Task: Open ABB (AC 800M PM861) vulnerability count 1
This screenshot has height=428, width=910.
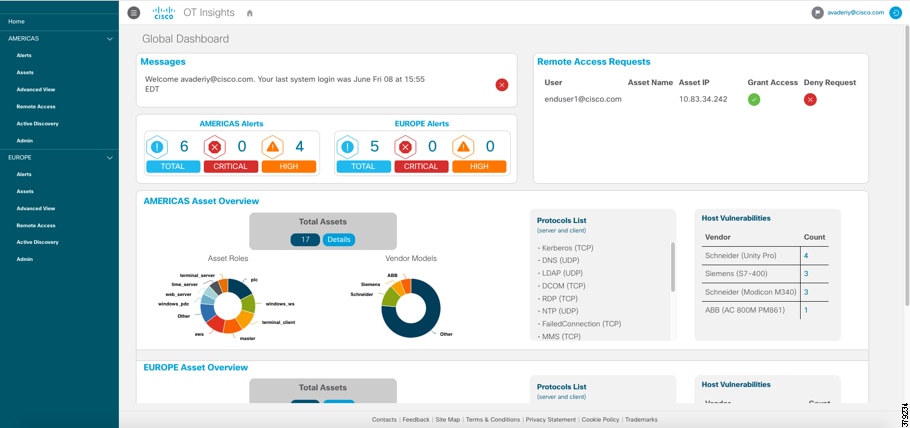Action: click(806, 310)
